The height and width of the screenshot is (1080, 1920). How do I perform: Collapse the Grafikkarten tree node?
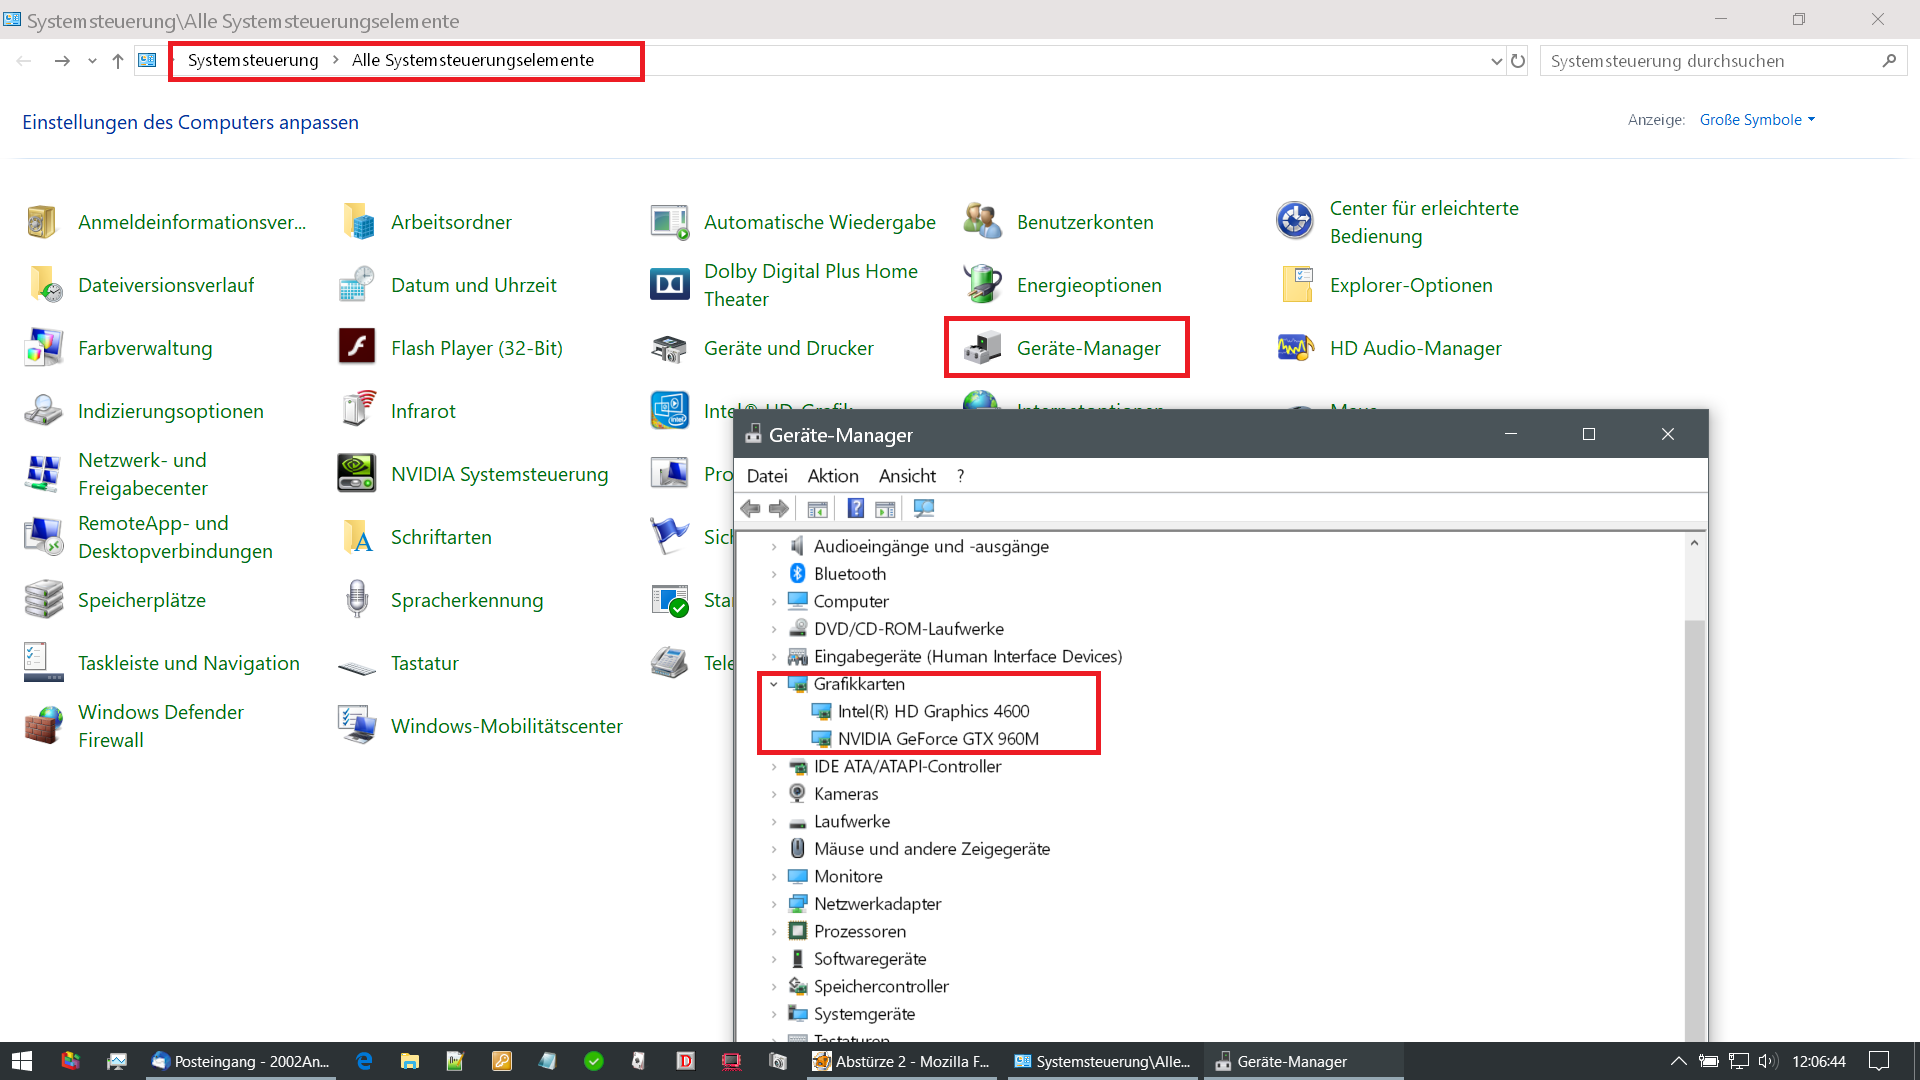pos(773,684)
